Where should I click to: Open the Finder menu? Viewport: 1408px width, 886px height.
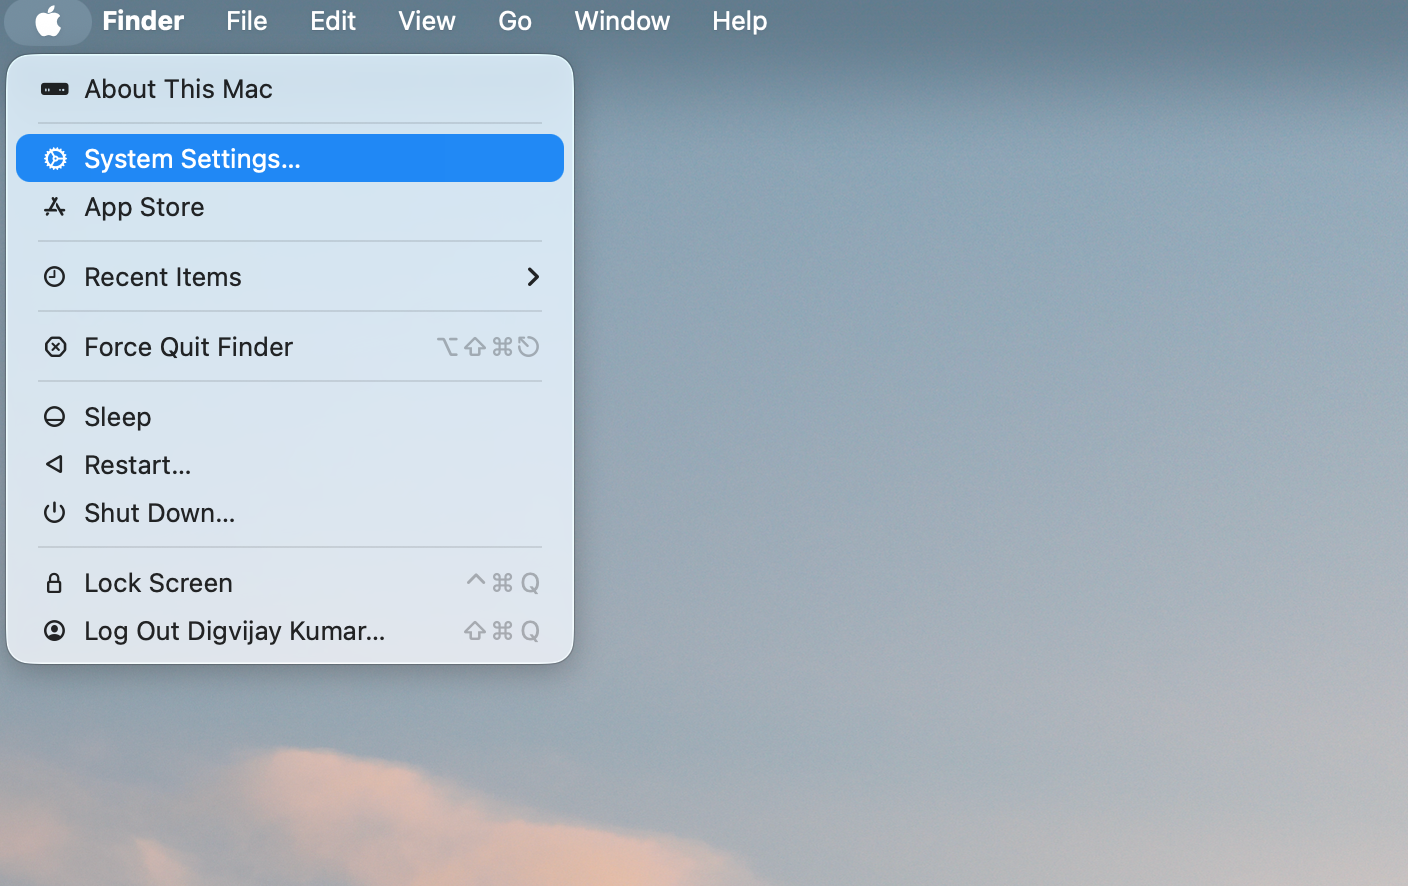coord(142,21)
